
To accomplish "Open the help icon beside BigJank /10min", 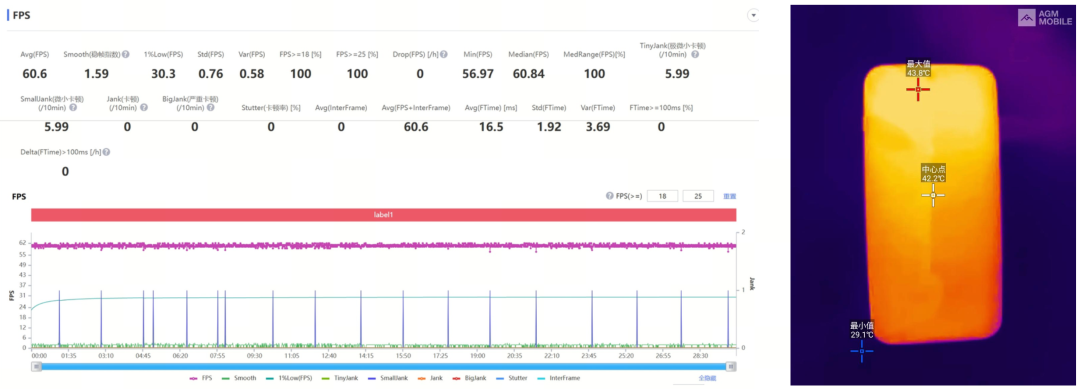I will click(x=210, y=107).
